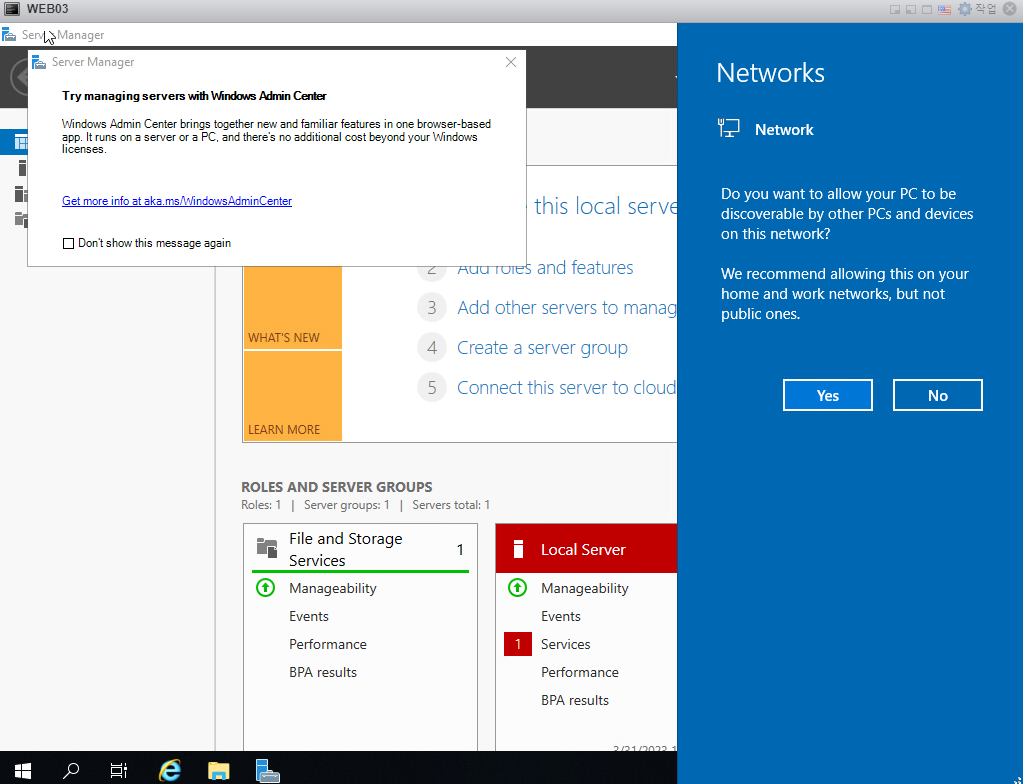Click File and Storage Services tile icon
Screen dimensions: 1023x784
click(267, 547)
